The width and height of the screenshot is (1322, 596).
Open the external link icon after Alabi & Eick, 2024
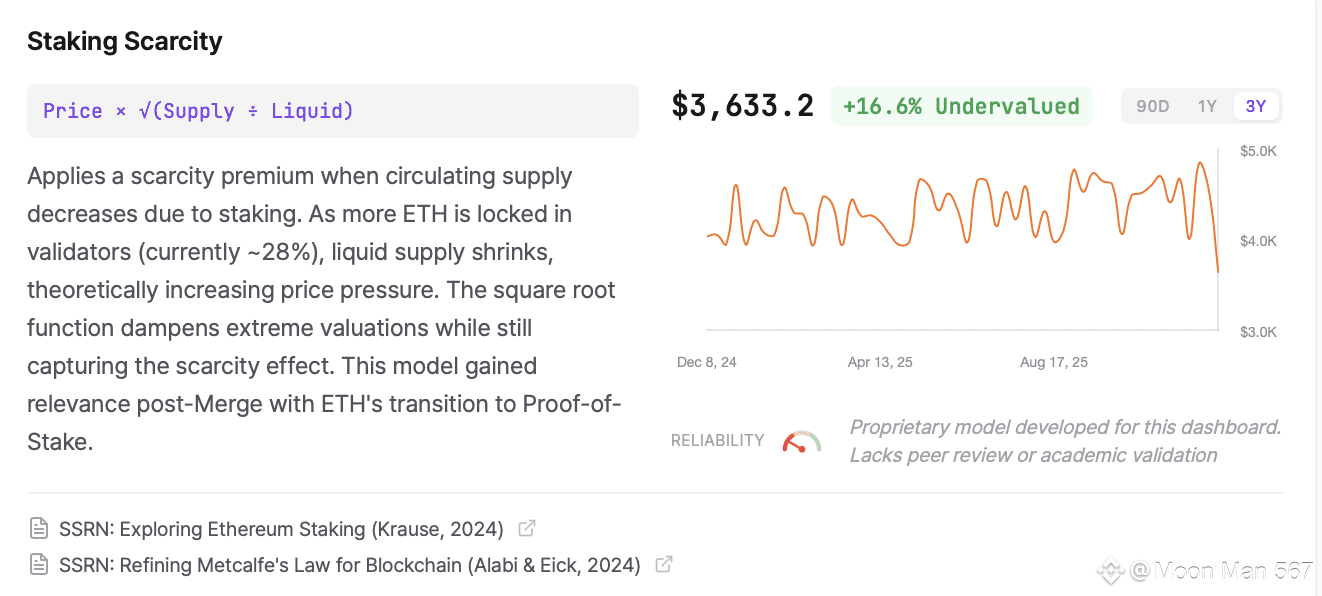click(663, 565)
